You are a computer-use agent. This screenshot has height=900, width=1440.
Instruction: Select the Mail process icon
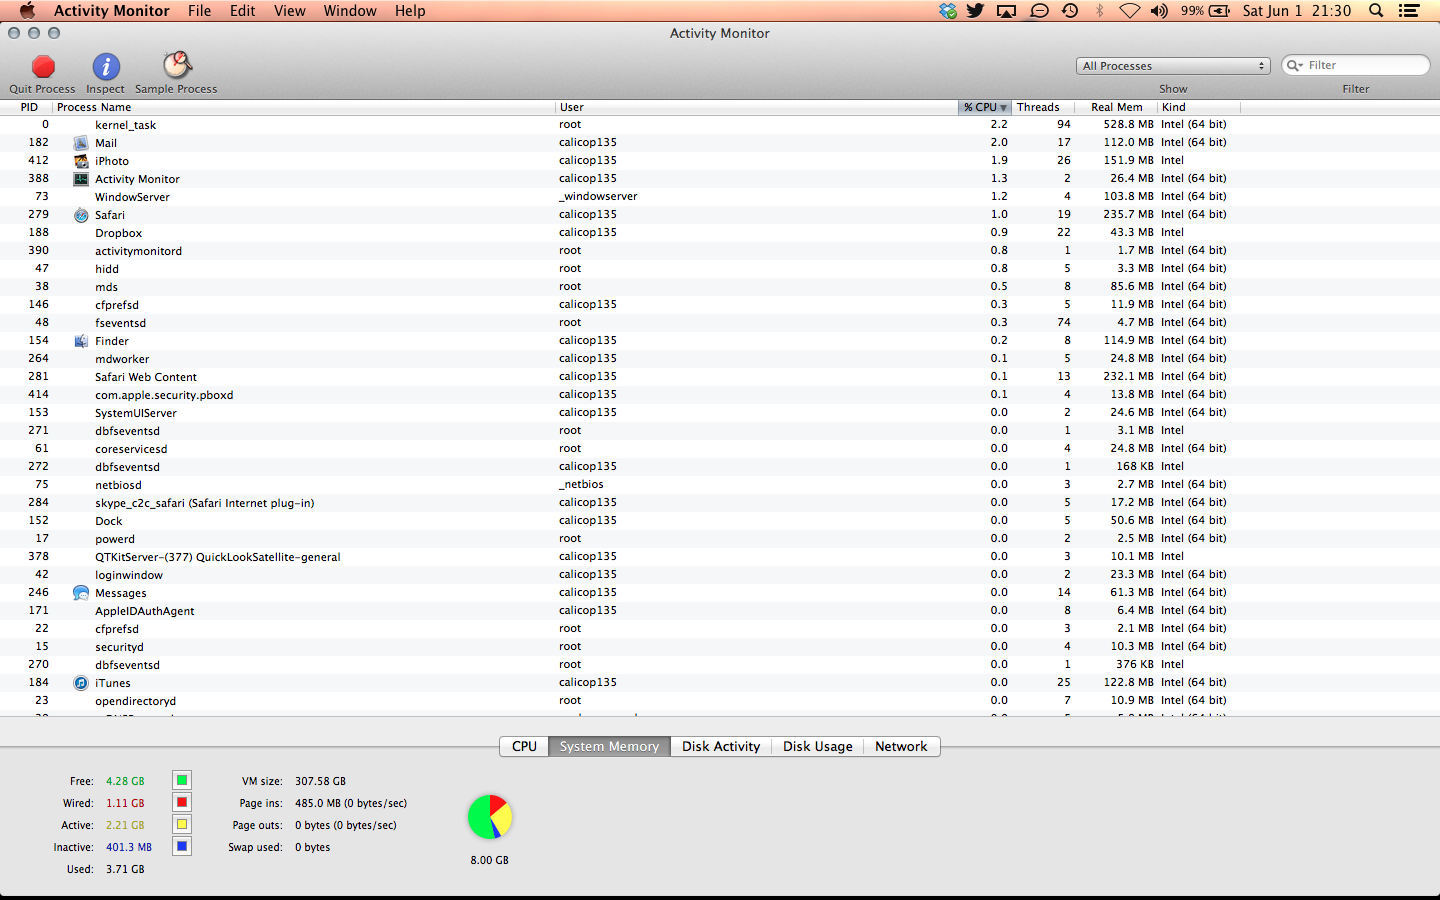coord(81,143)
